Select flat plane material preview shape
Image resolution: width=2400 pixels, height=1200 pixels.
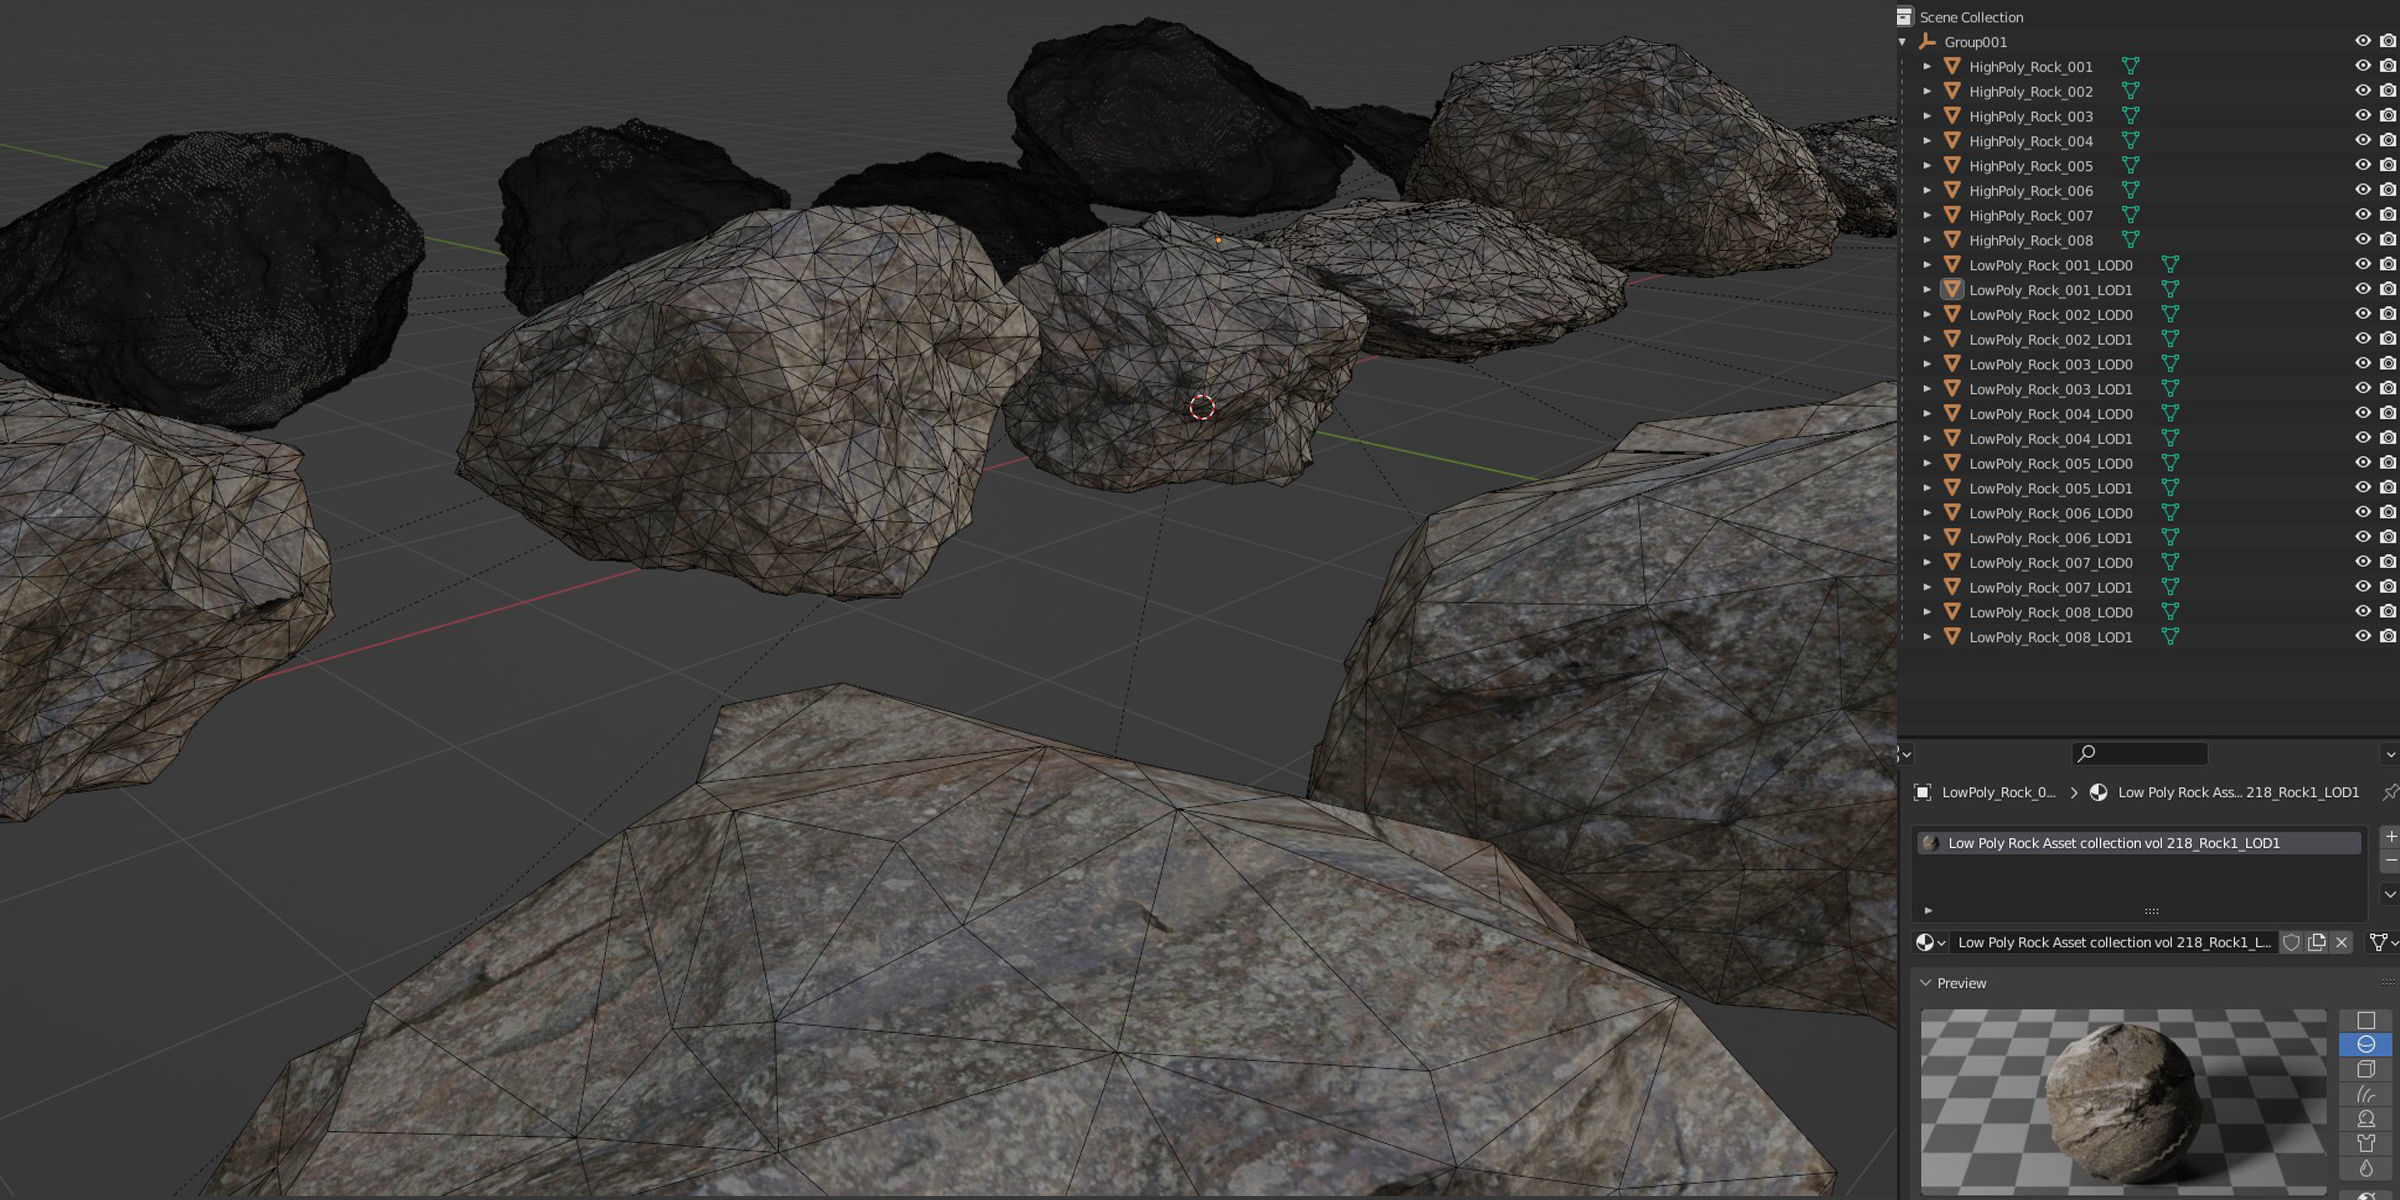pos(2366,1020)
